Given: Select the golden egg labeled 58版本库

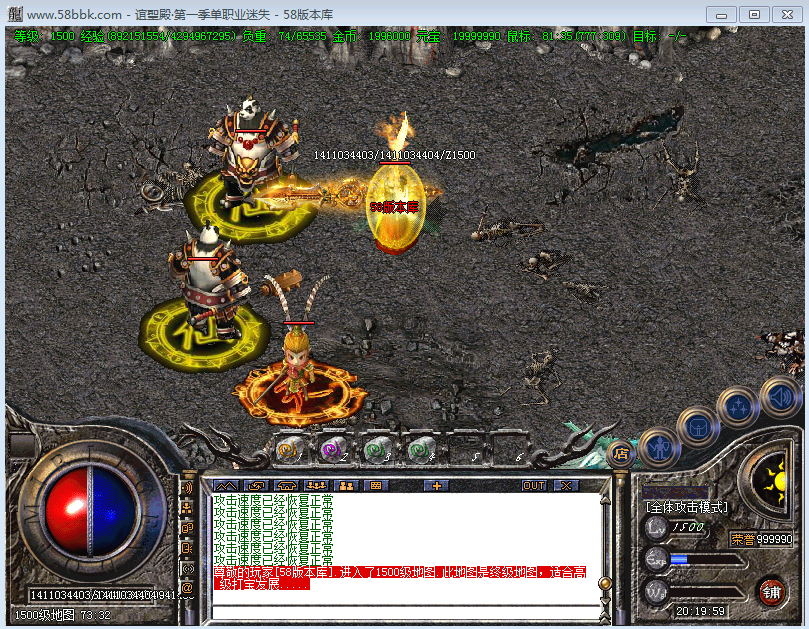Looking at the screenshot, I should 396,209.
